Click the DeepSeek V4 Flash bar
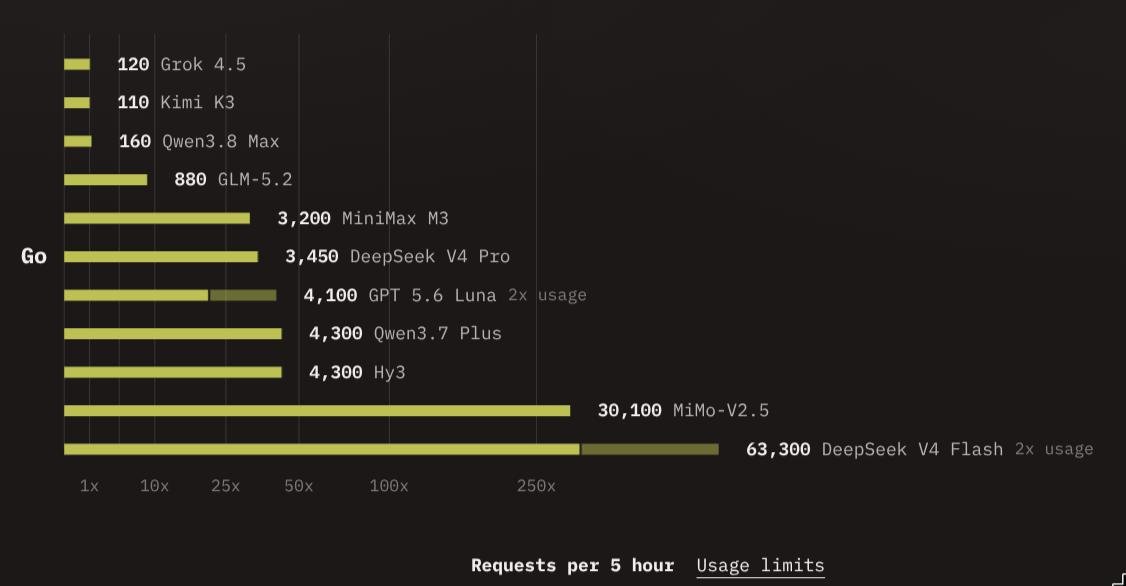 tap(391, 450)
